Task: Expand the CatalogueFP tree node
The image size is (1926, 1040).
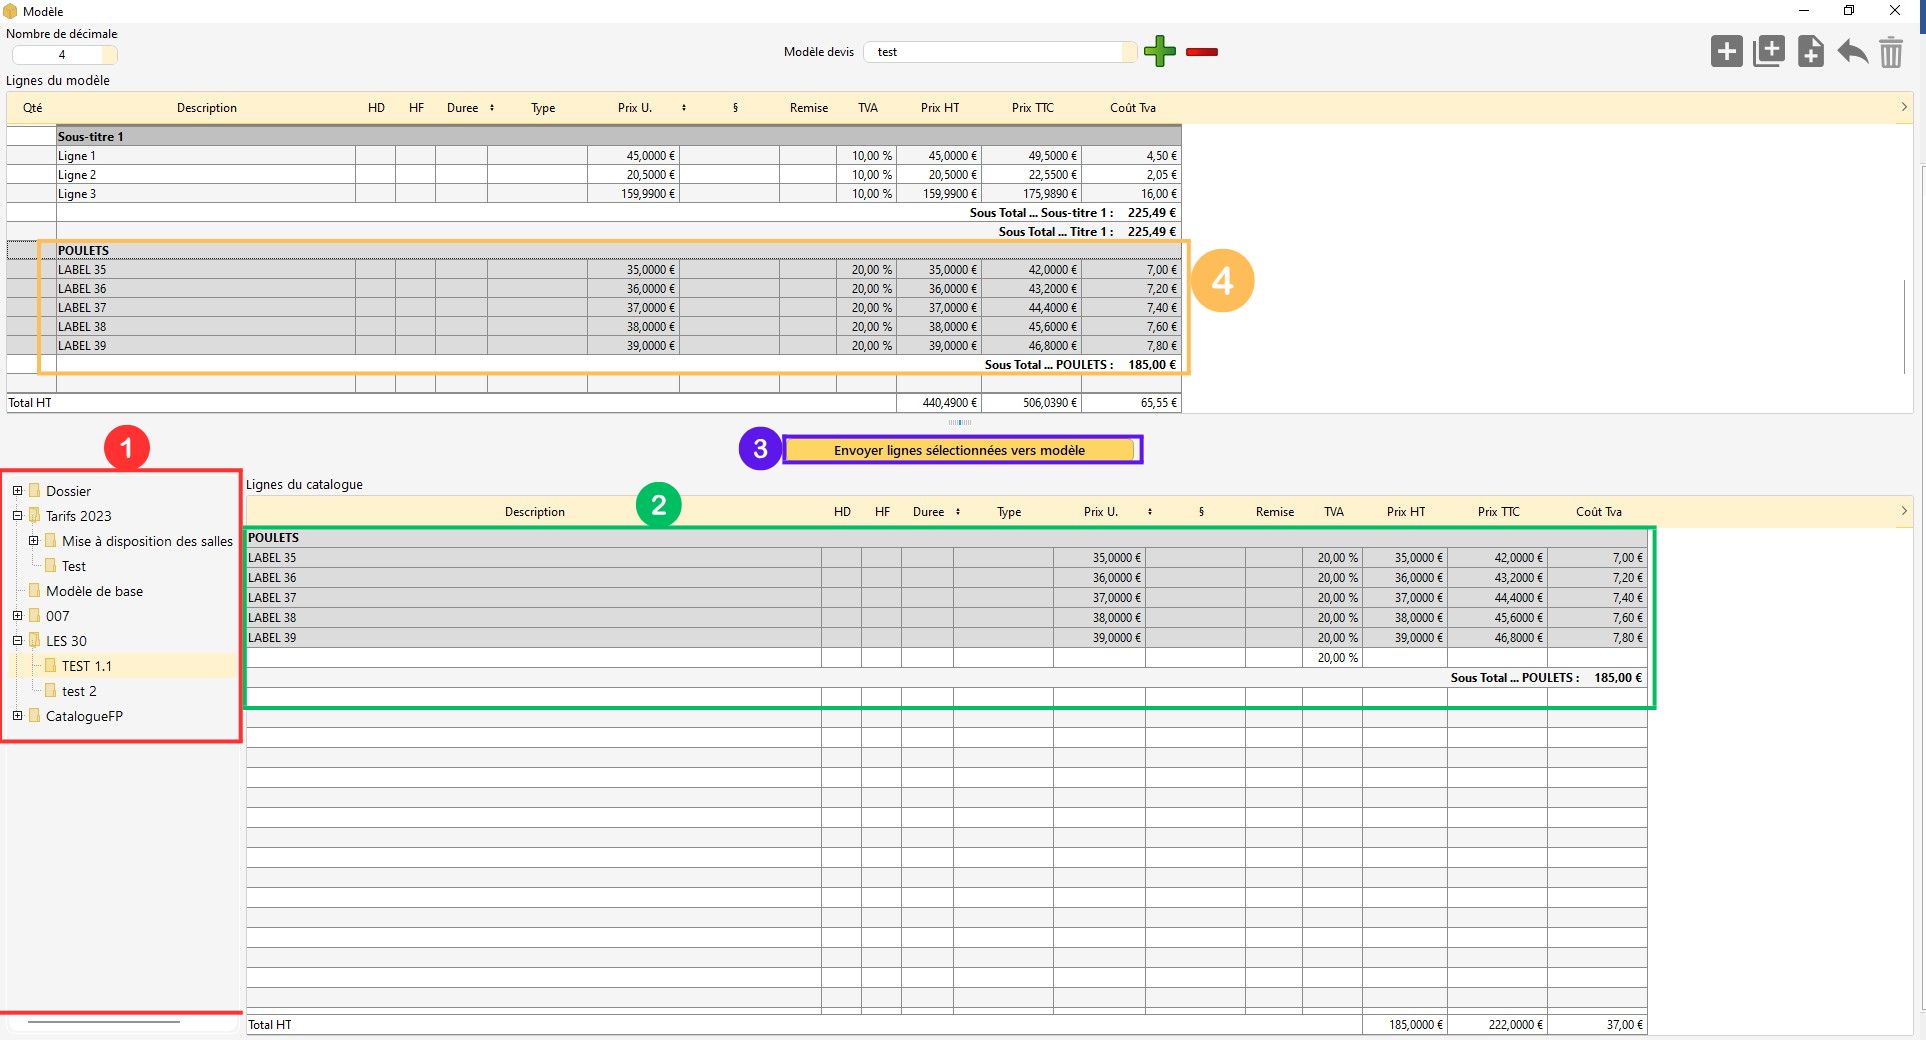Action: point(18,716)
